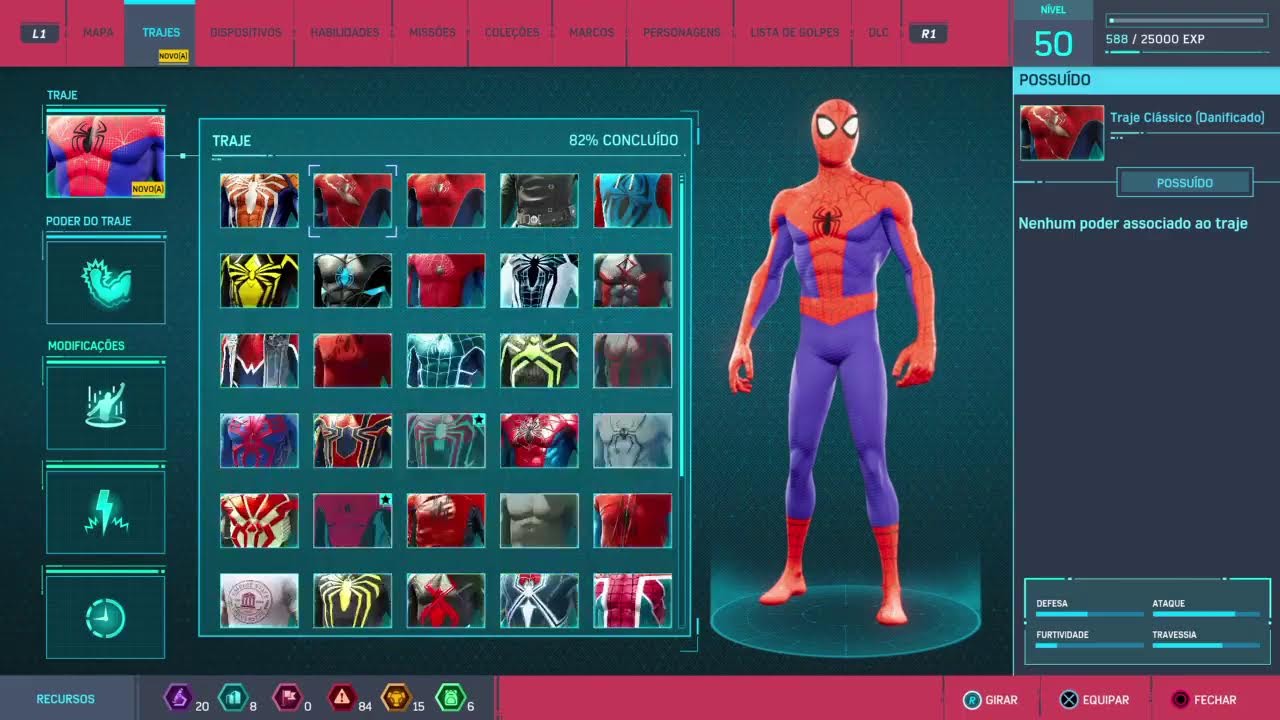Image resolution: width=1280 pixels, height=720 pixels.
Task: Click the Equipar button prompt
Action: [1094, 700]
